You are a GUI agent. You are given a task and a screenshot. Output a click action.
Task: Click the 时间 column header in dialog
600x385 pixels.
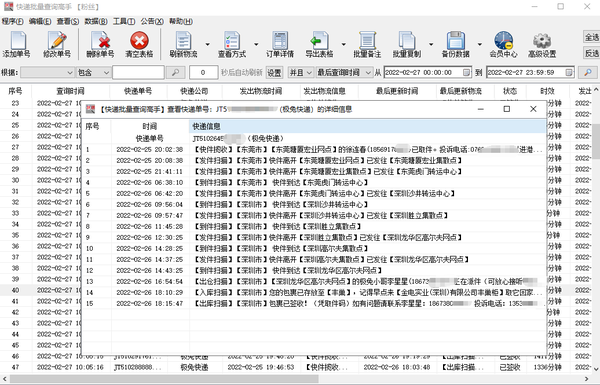coord(150,126)
